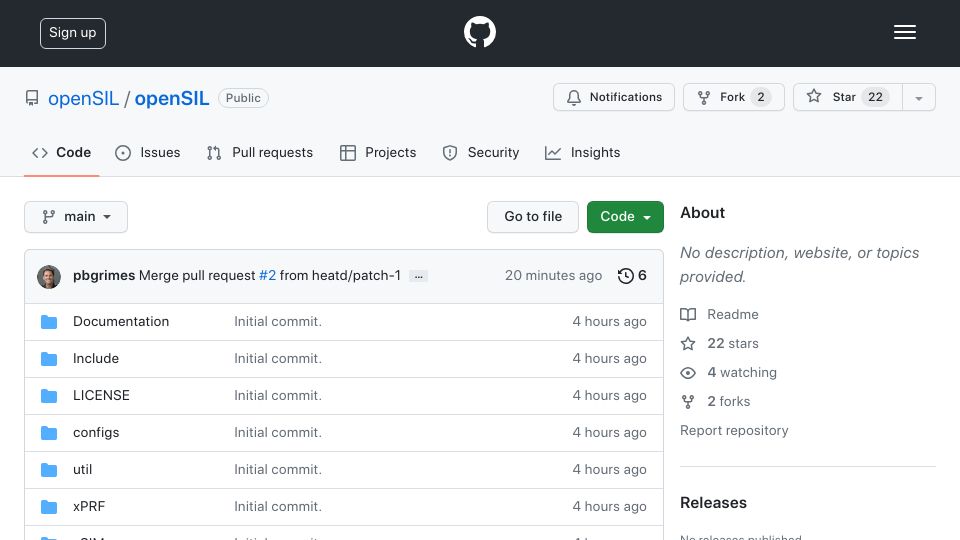Image resolution: width=960 pixels, height=540 pixels.
Task: Click Report repository link
Action: [734, 430]
